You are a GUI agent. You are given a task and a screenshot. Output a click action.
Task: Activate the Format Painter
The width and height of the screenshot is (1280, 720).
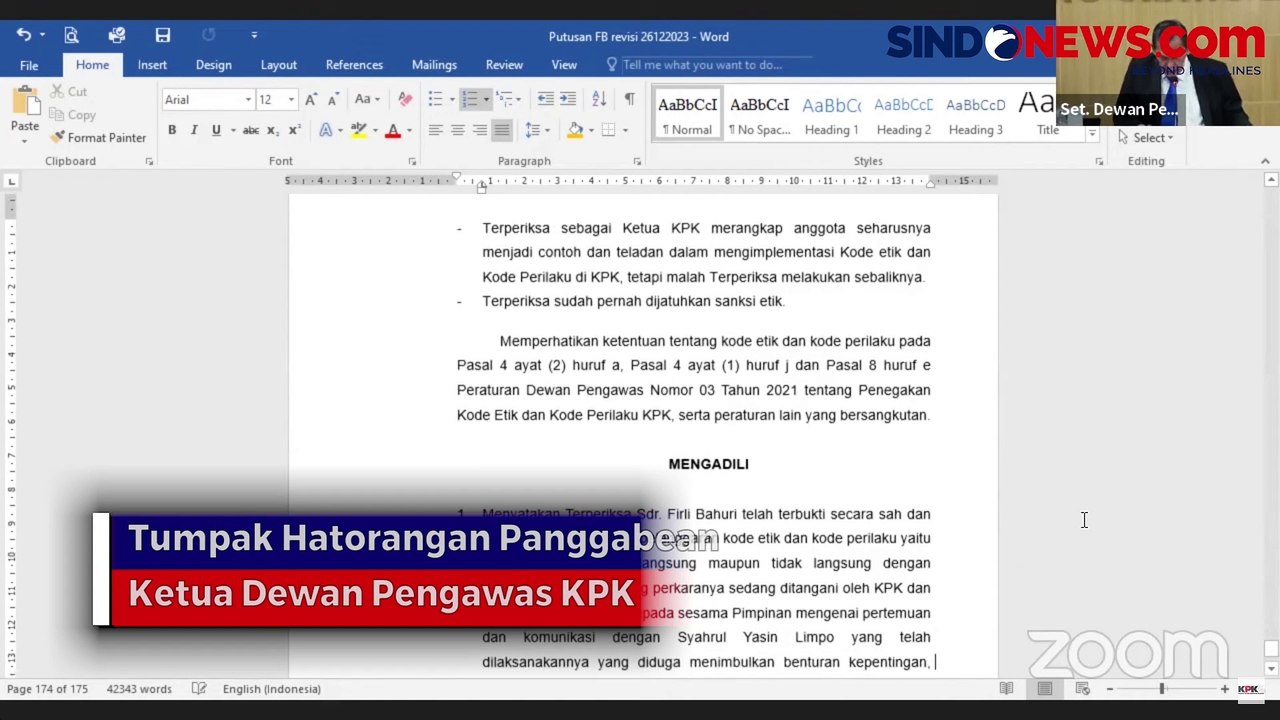pyautogui.click(x=98, y=137)
